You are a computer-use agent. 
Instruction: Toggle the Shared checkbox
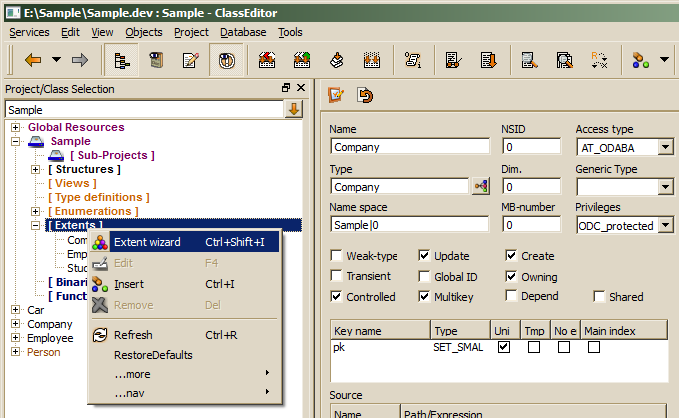tap(599, 297)
